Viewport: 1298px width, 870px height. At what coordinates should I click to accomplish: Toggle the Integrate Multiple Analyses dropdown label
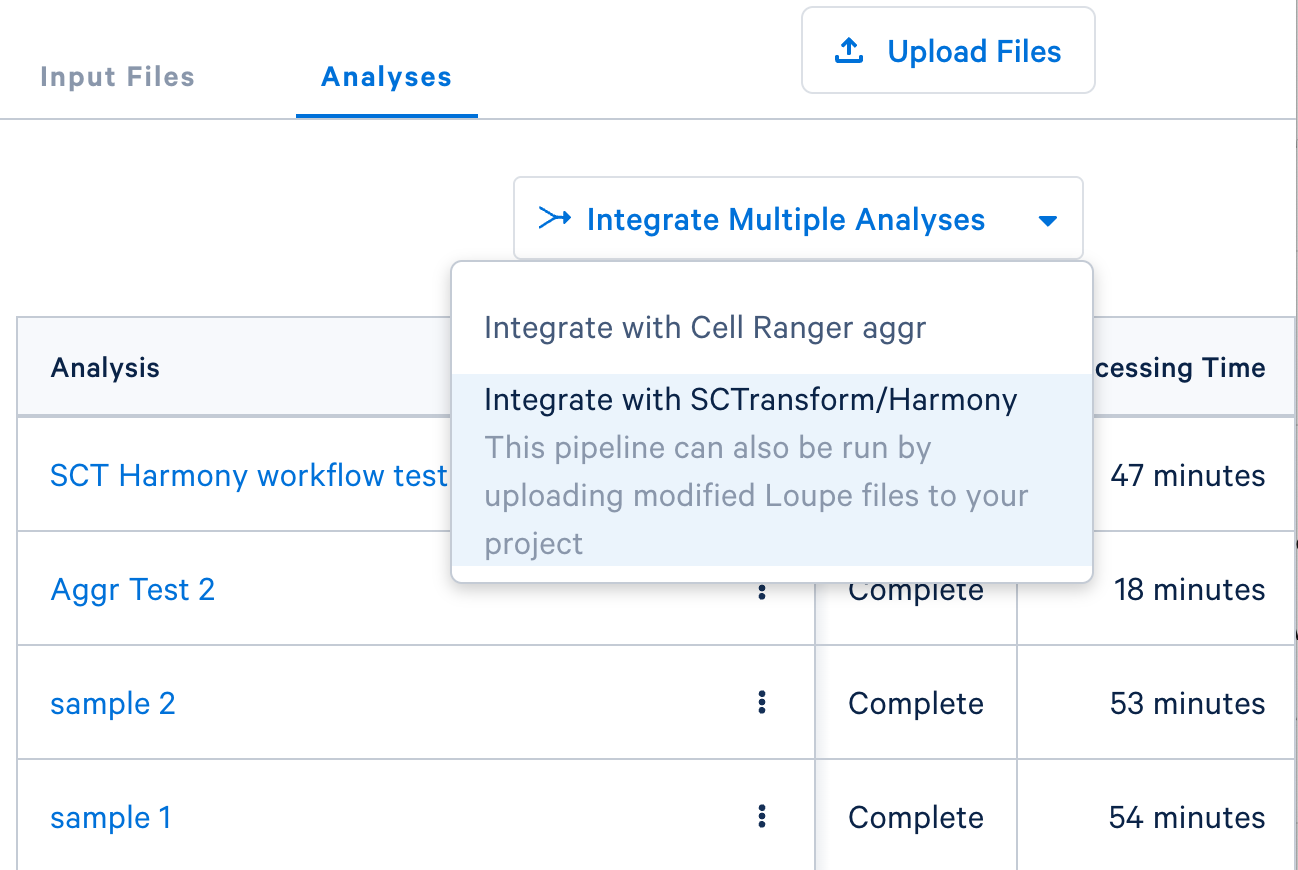(x=785, y=220)
